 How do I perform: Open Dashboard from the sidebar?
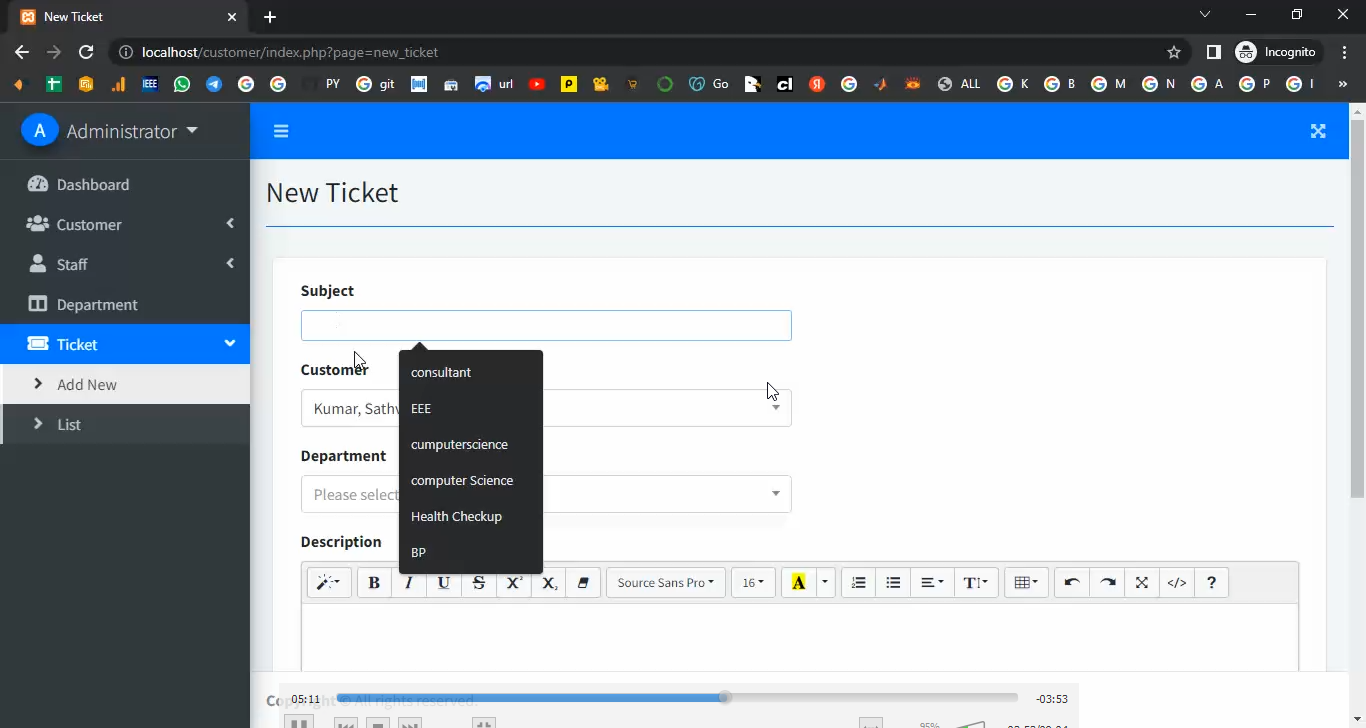[x=93, y=185]
